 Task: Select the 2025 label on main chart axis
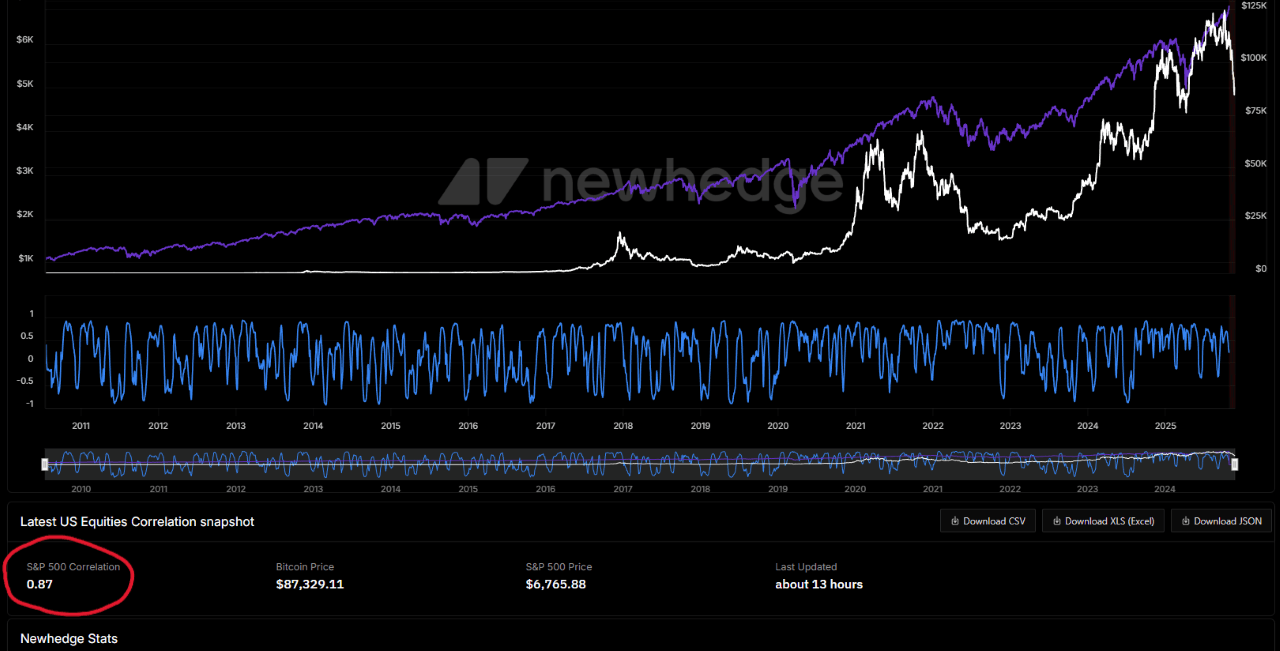[x=1165, y=425]
